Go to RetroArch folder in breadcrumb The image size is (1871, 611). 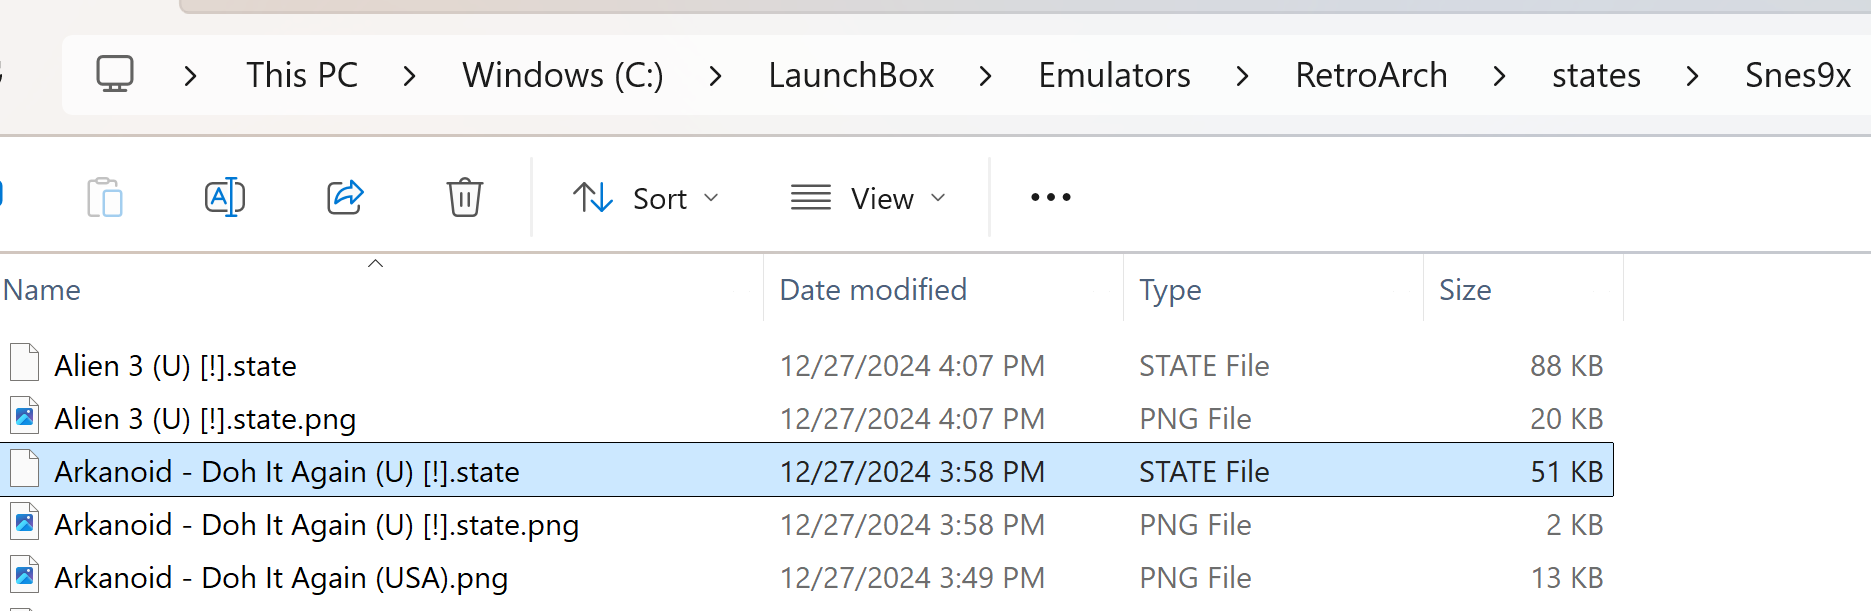(1371, 75)
